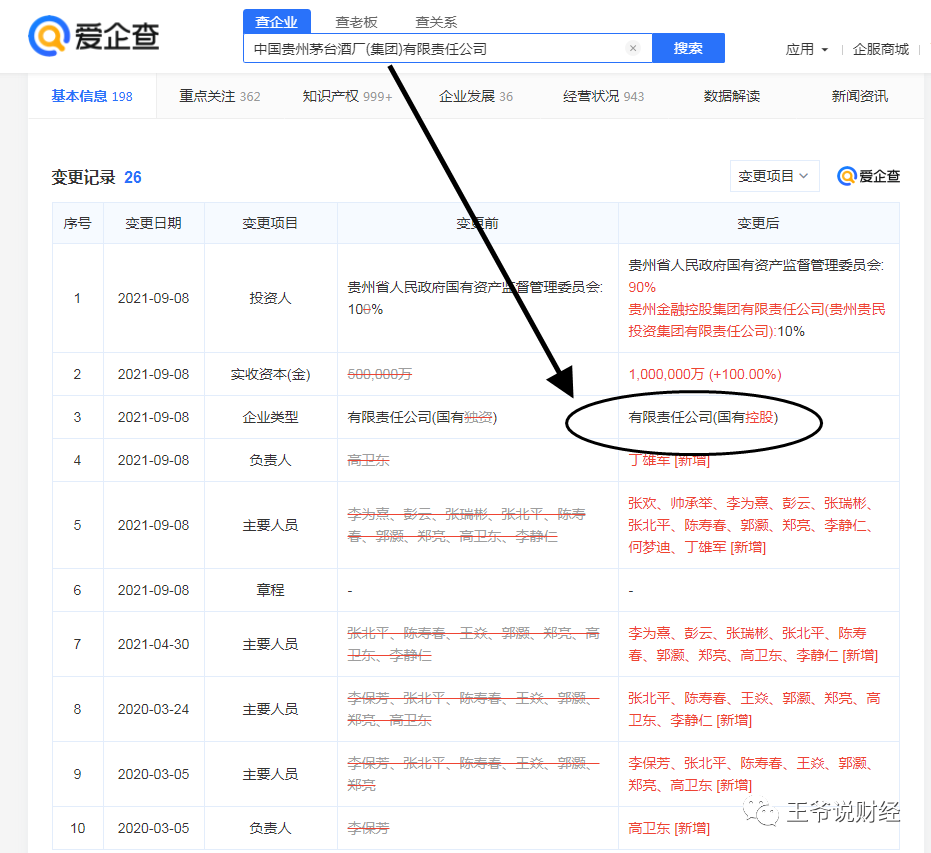Click 丁雄军 [新增] in row 4

click(669, 461)
